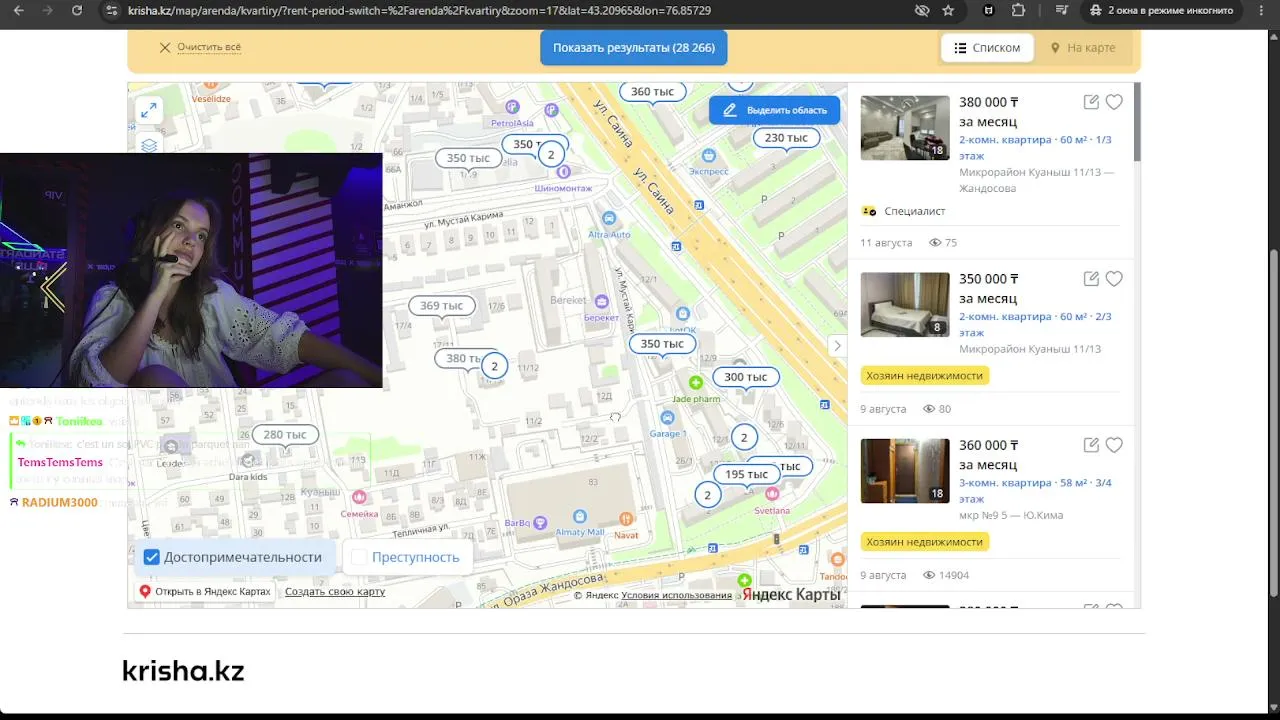Select the 280 тыс map price marker
1280x720 pixels.
pos(285,435)
